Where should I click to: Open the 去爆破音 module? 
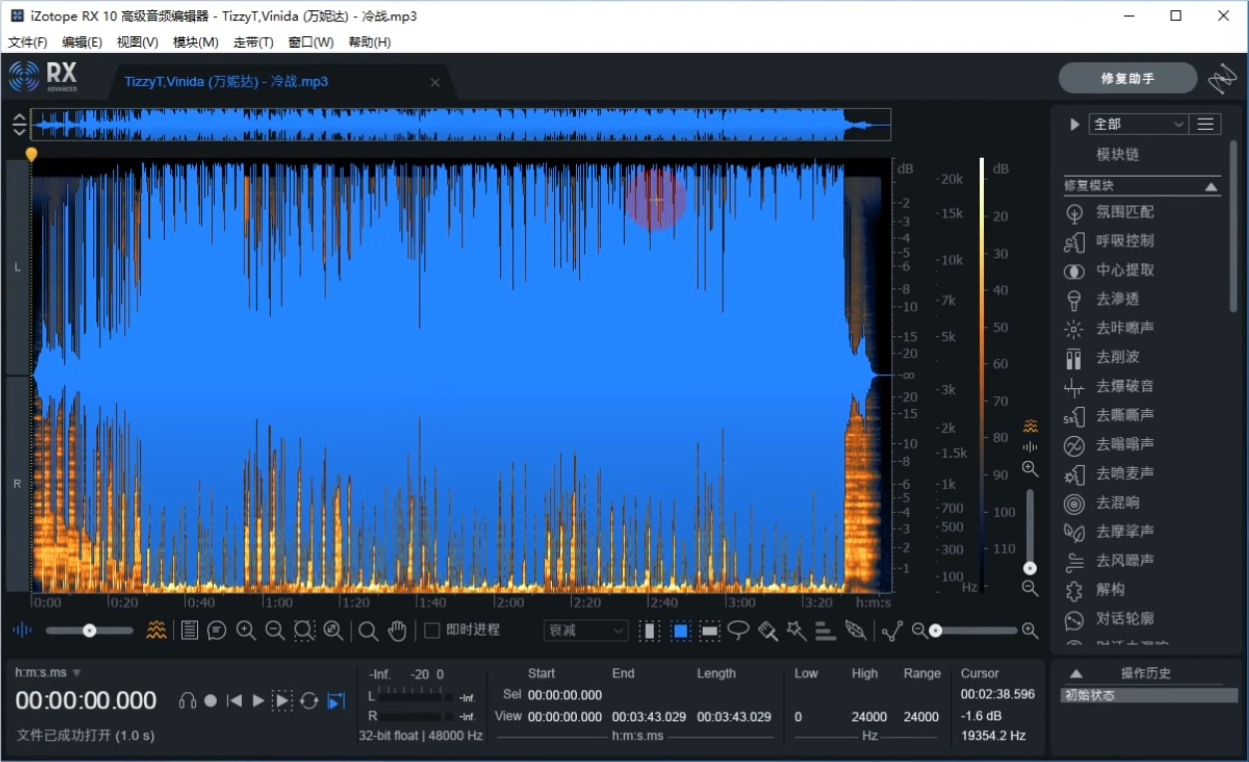1124,386
